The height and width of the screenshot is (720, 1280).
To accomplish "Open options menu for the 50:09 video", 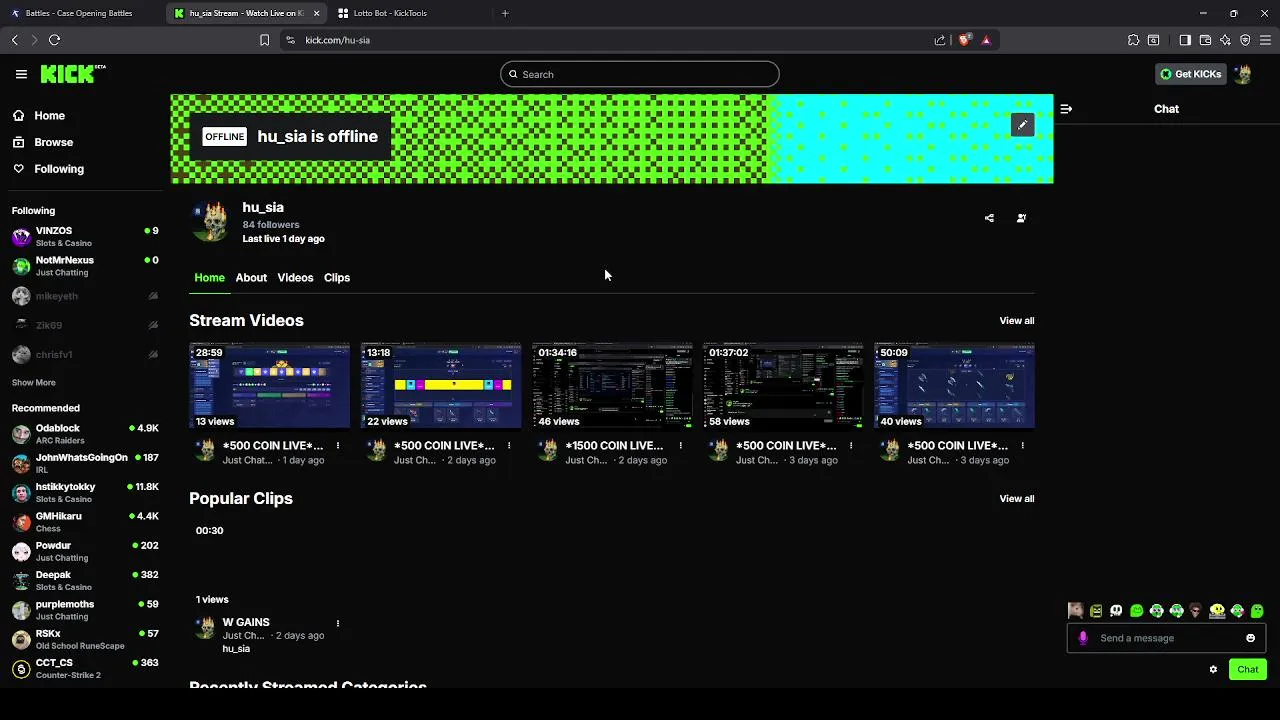I will pos(1023,446).
